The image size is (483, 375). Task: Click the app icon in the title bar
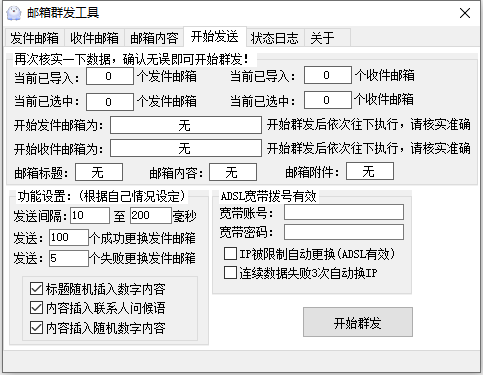point(14,13)
